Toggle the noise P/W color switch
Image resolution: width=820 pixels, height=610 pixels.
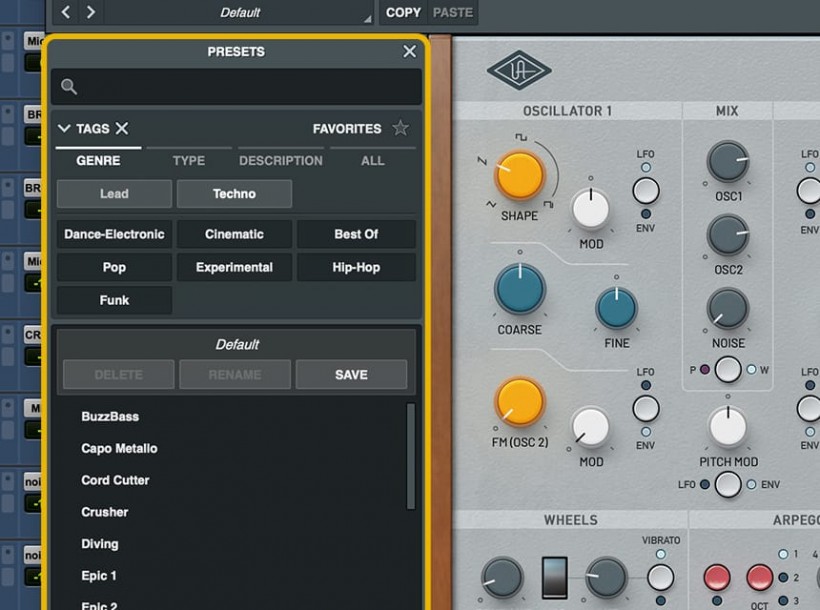(728, 369)
